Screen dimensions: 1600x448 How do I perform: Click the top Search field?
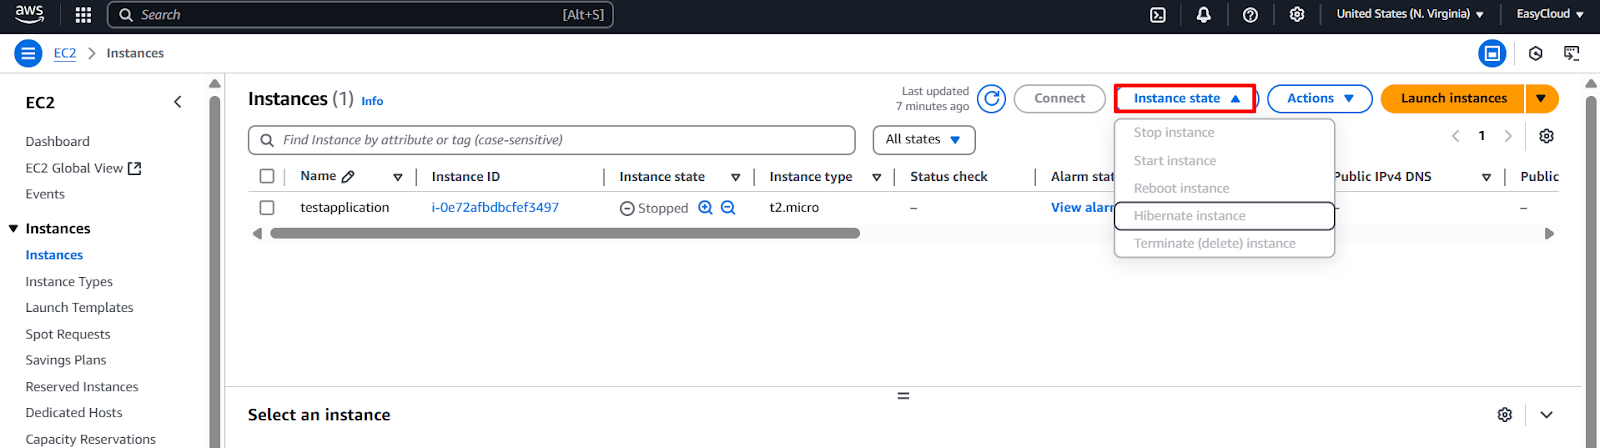(x=360, y=15)
